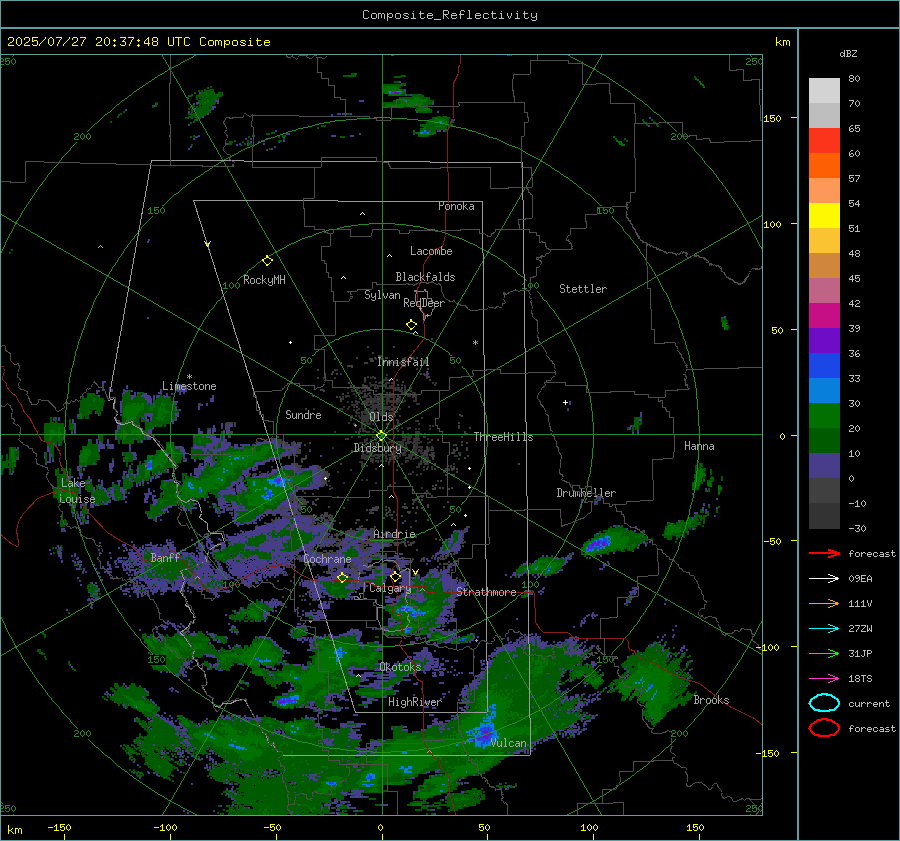Screen dimensions: 900x841
Task: Click the Brooks label on map
Action: 711,700
